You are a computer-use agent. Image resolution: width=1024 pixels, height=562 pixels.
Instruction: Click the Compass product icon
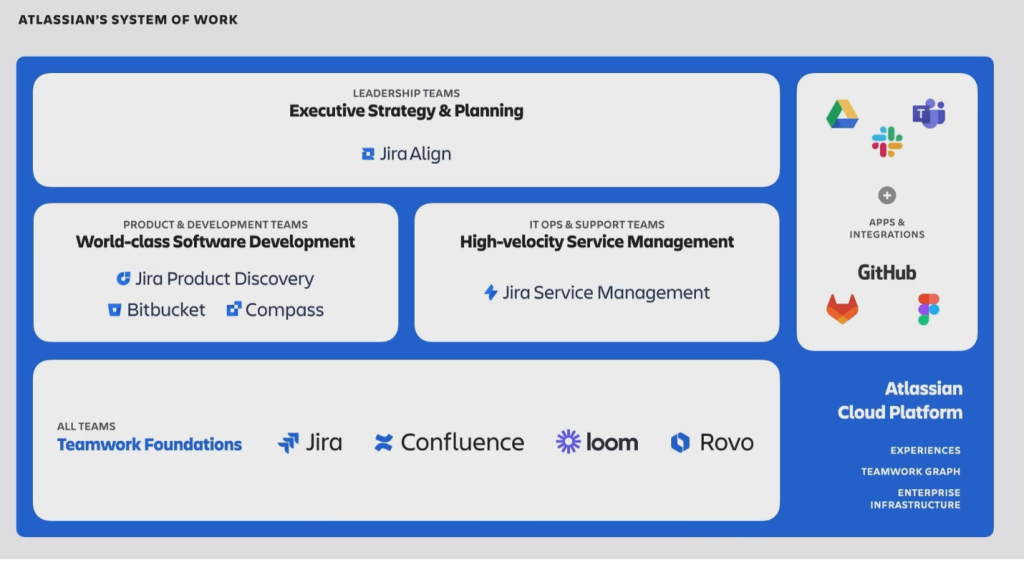pos(234,310)
